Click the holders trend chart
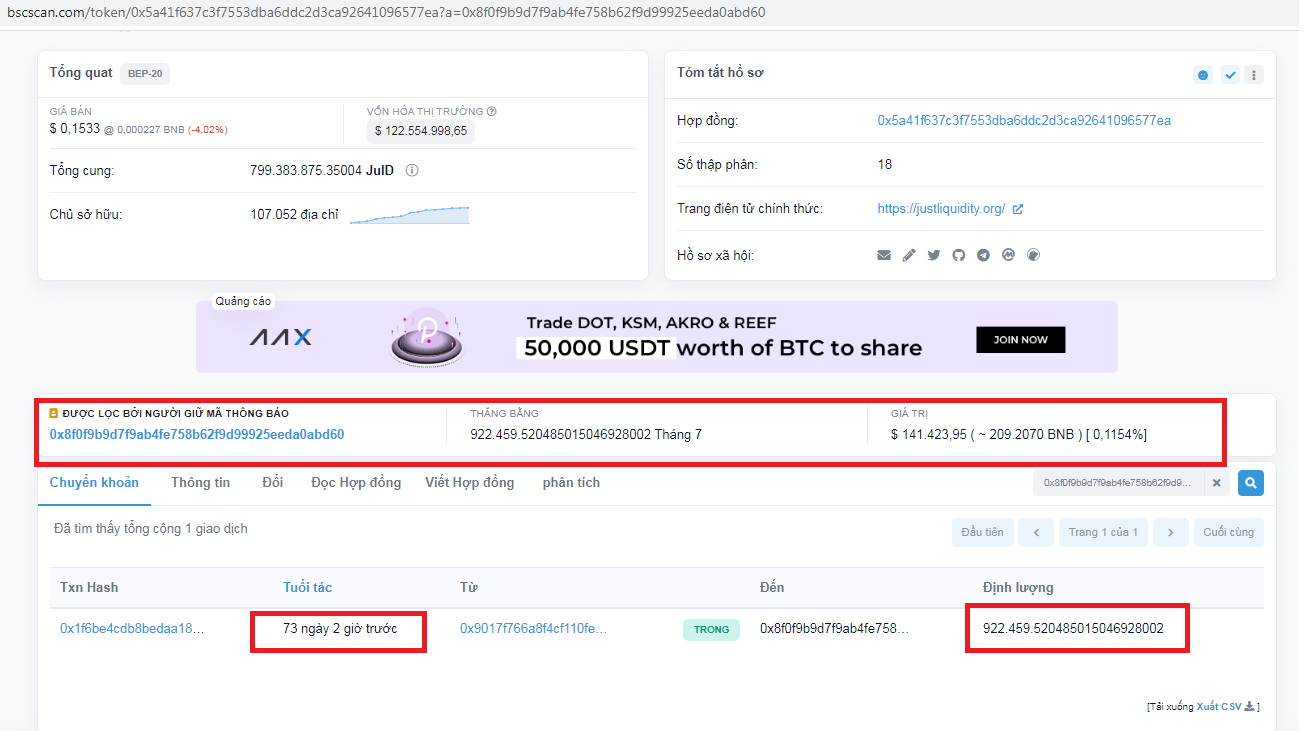This screenshot has height=731, width=1307. (x=409, y=215)
